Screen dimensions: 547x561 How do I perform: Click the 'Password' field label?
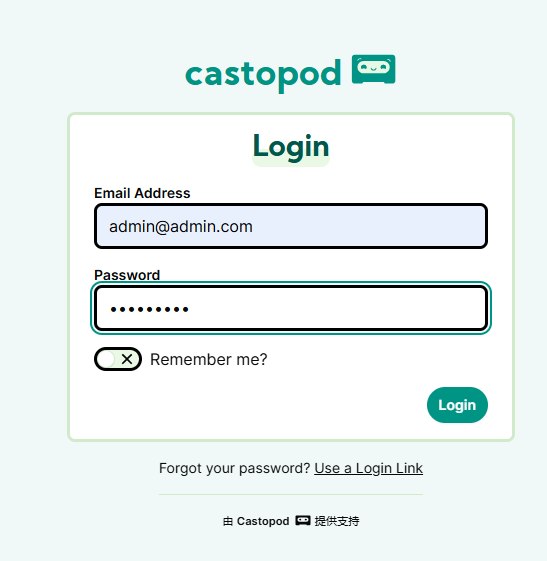pyautogui.click(x=127, y=275)
